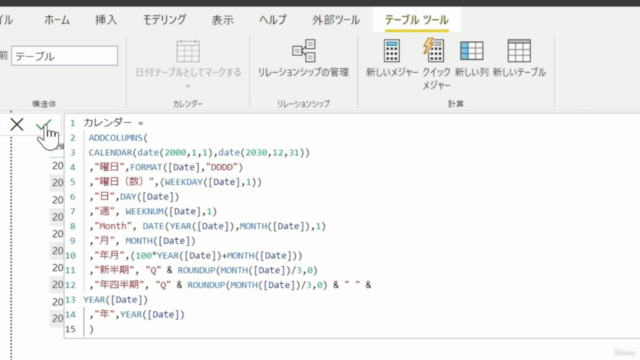Click MONTH([Date]) on line 9
The image size is (640, 360).
[160, 240]
